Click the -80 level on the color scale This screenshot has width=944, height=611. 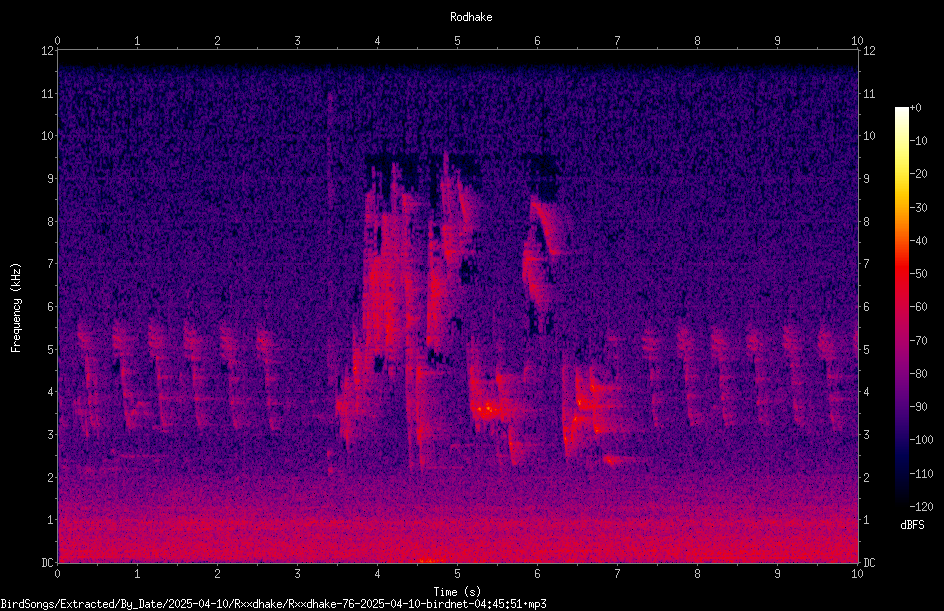(918, 373)
